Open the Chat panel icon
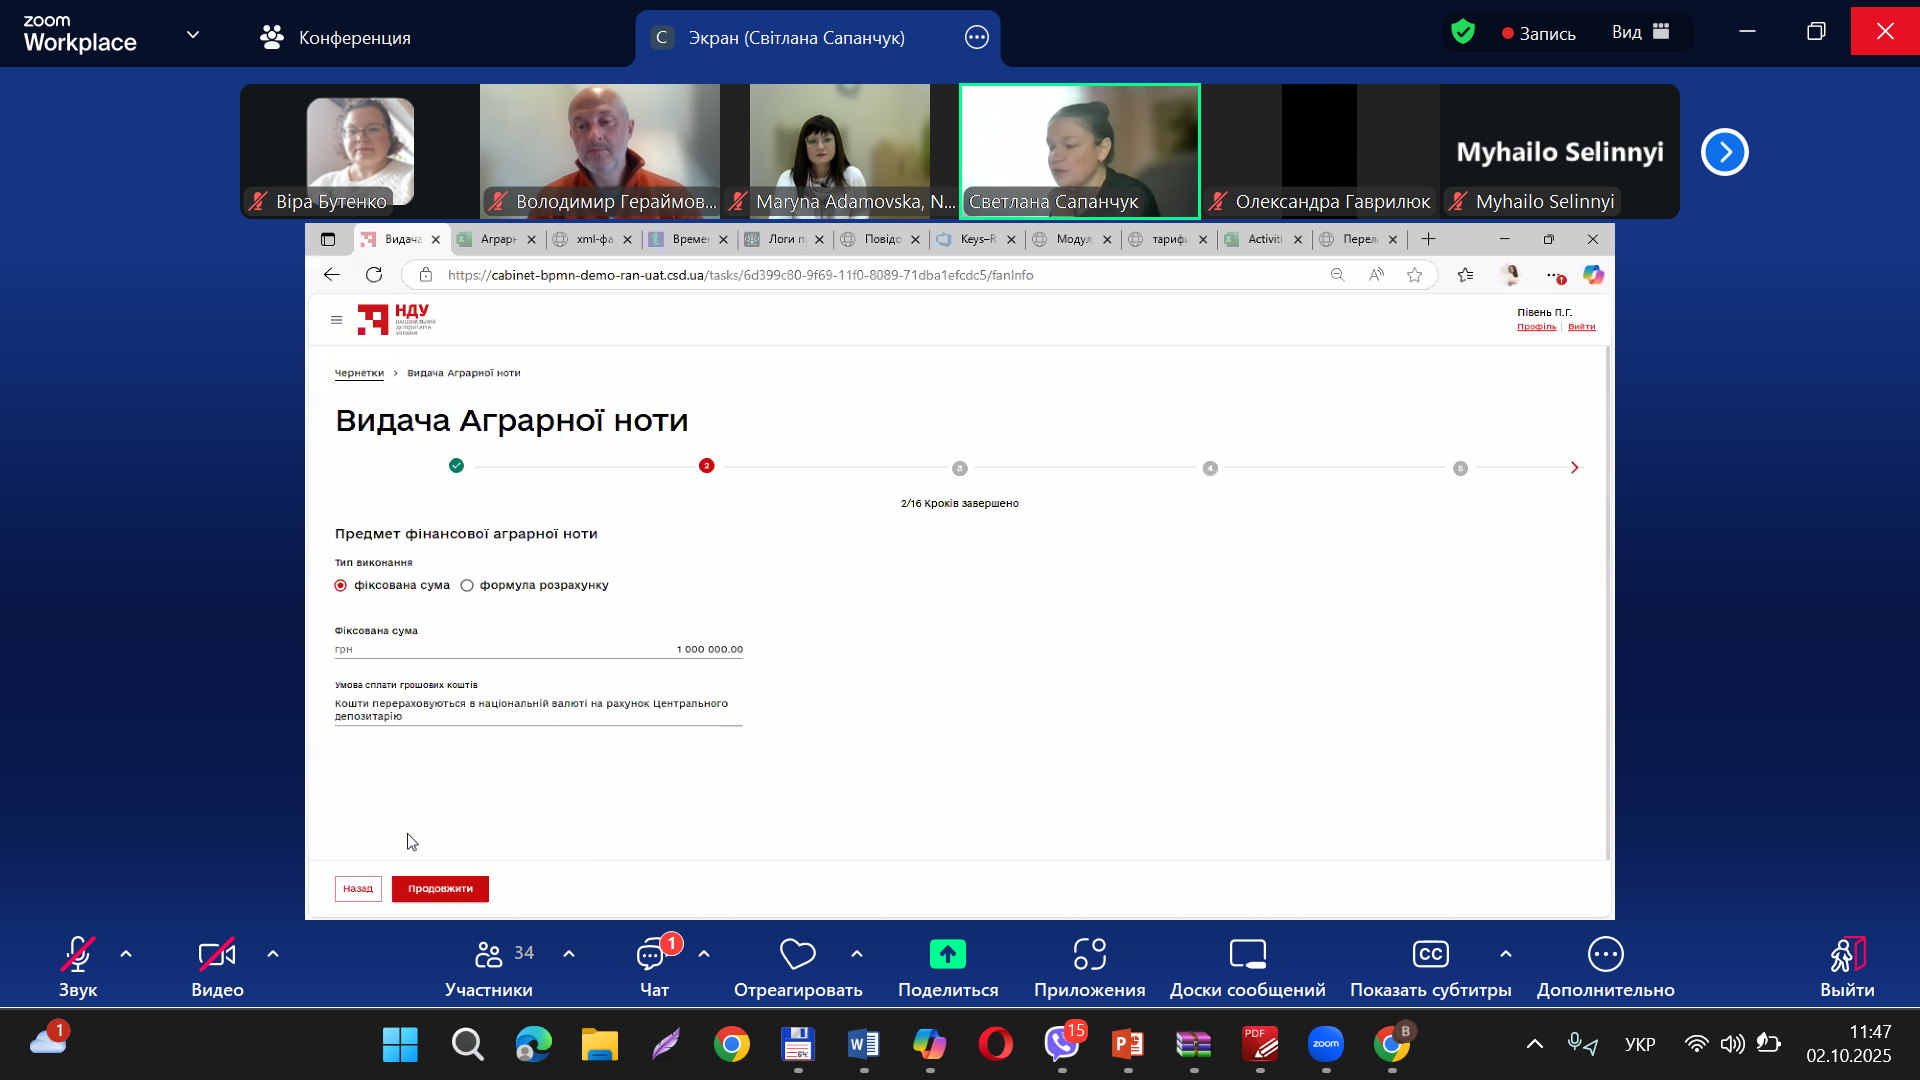 point(652,956)
